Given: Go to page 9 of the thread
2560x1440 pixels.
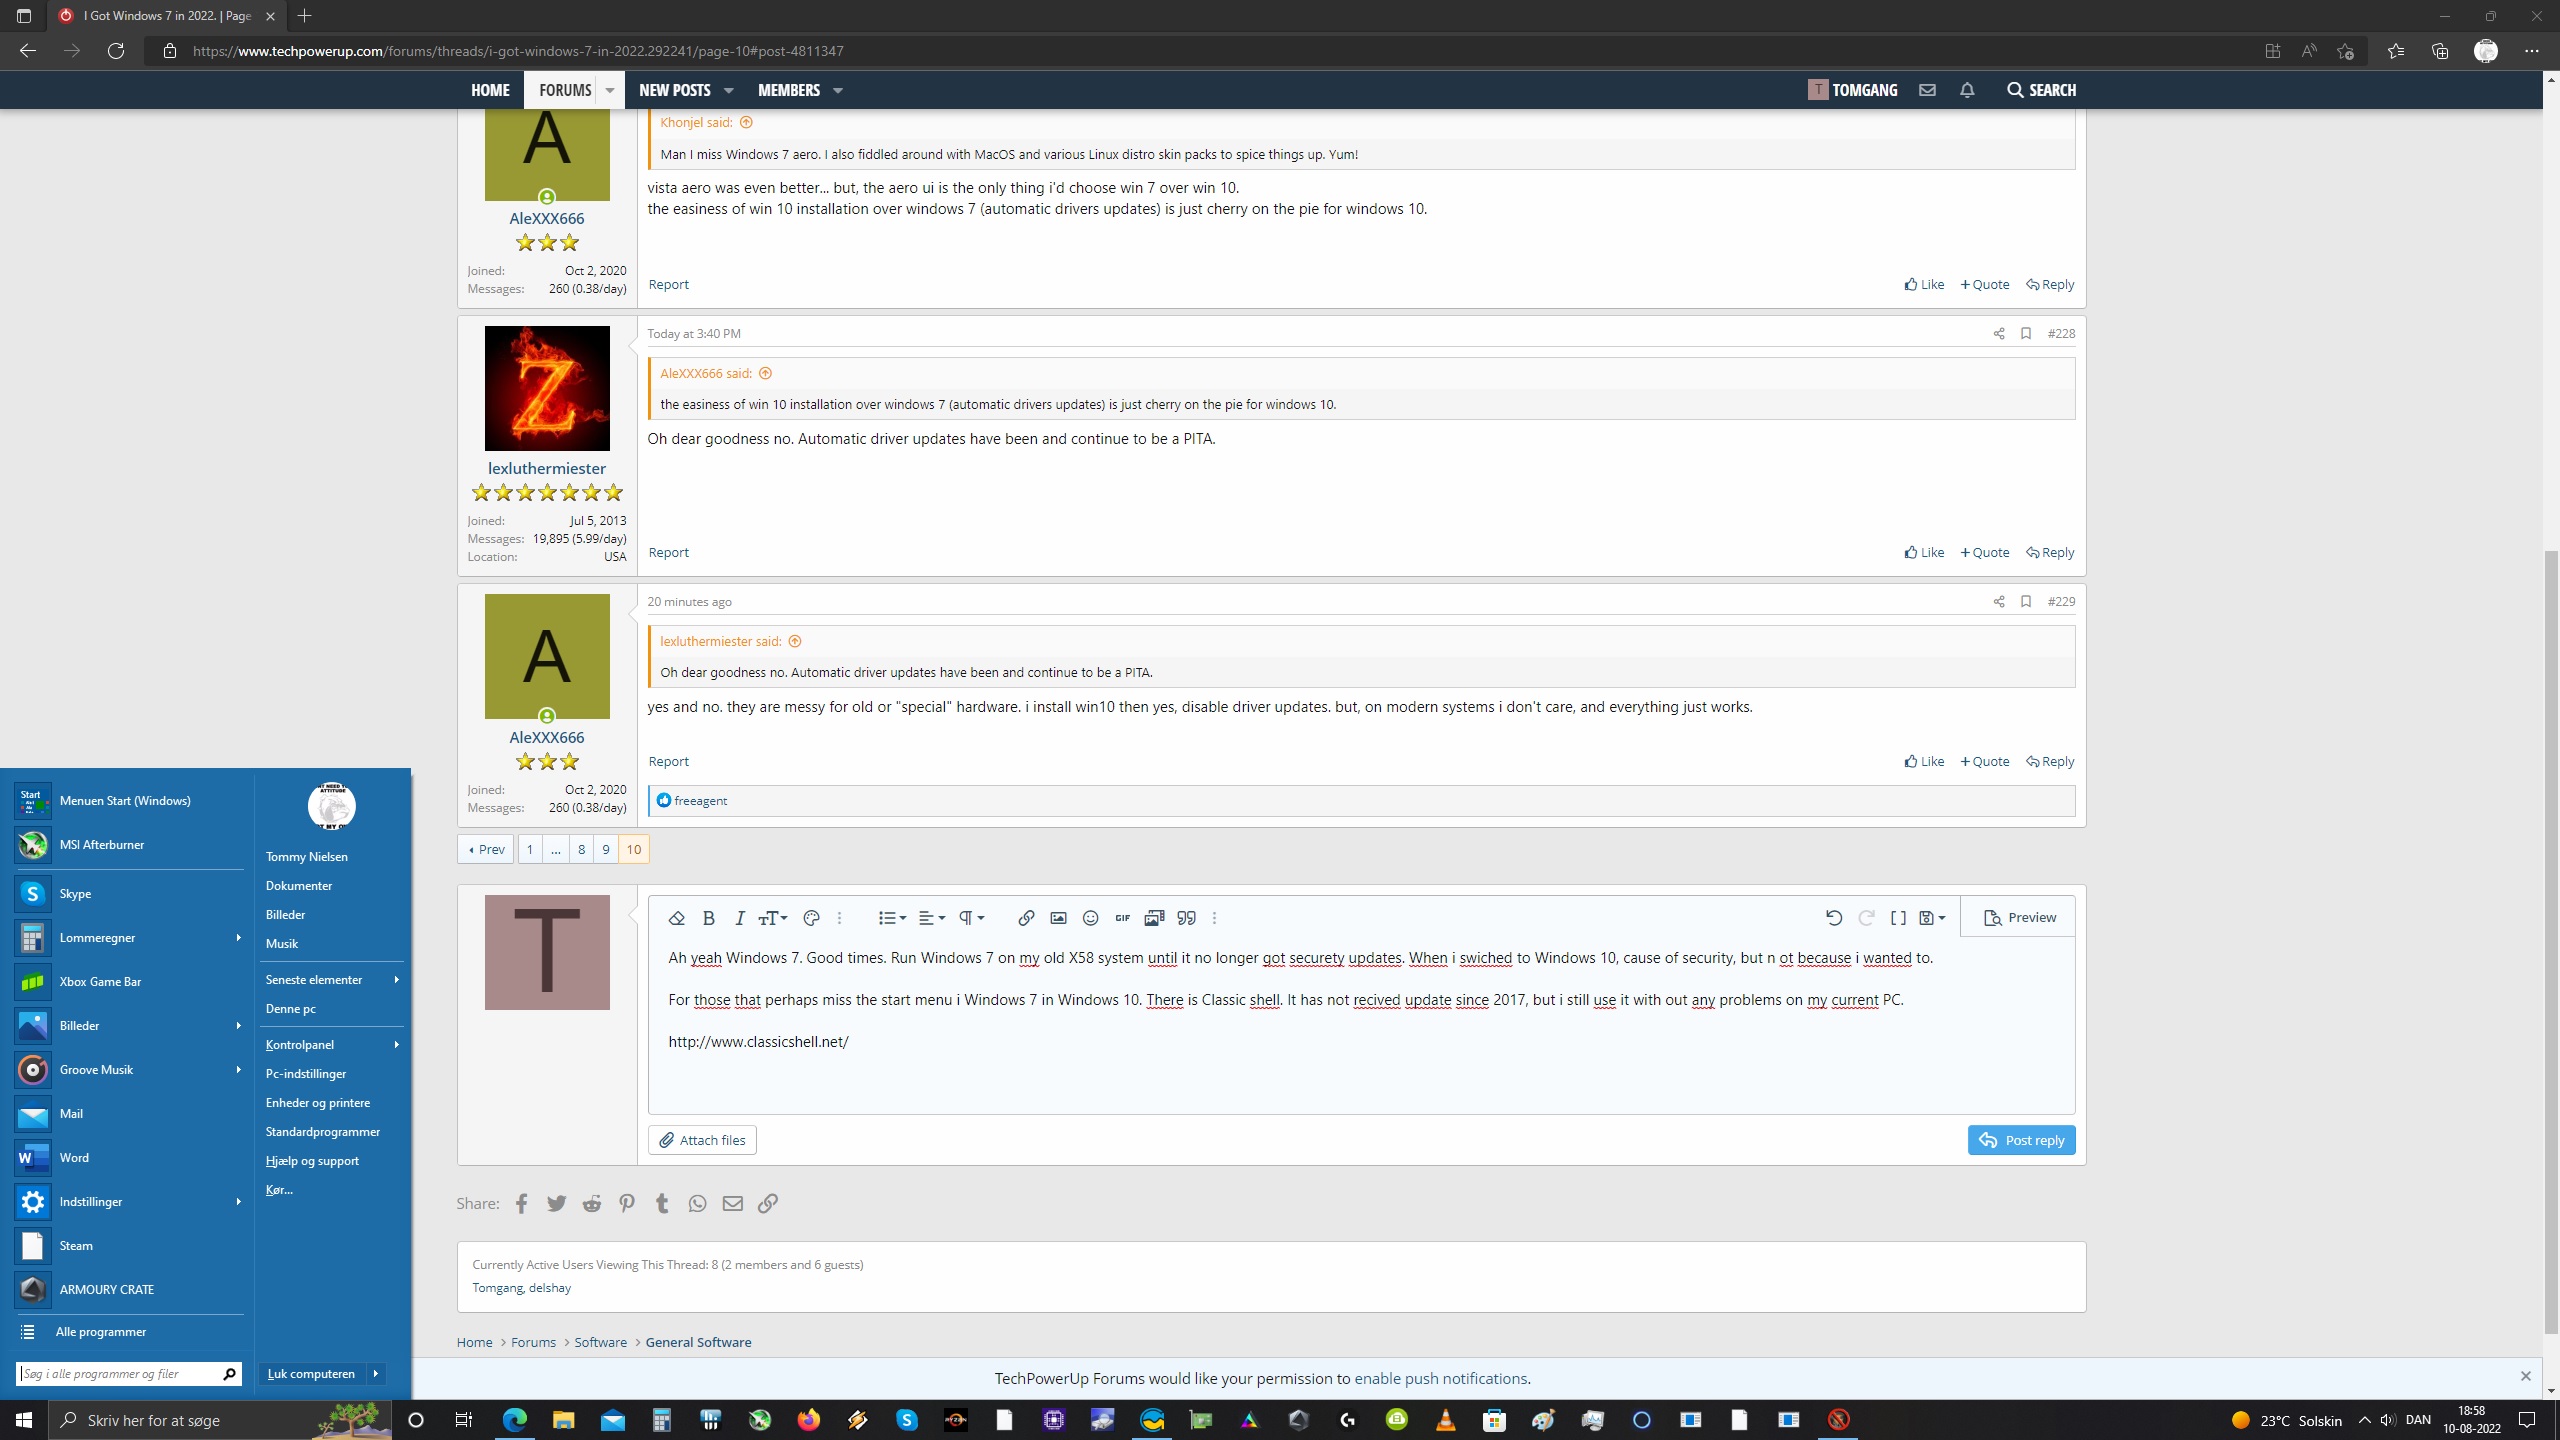Looking at the screenshot, I should coord(605,849).
